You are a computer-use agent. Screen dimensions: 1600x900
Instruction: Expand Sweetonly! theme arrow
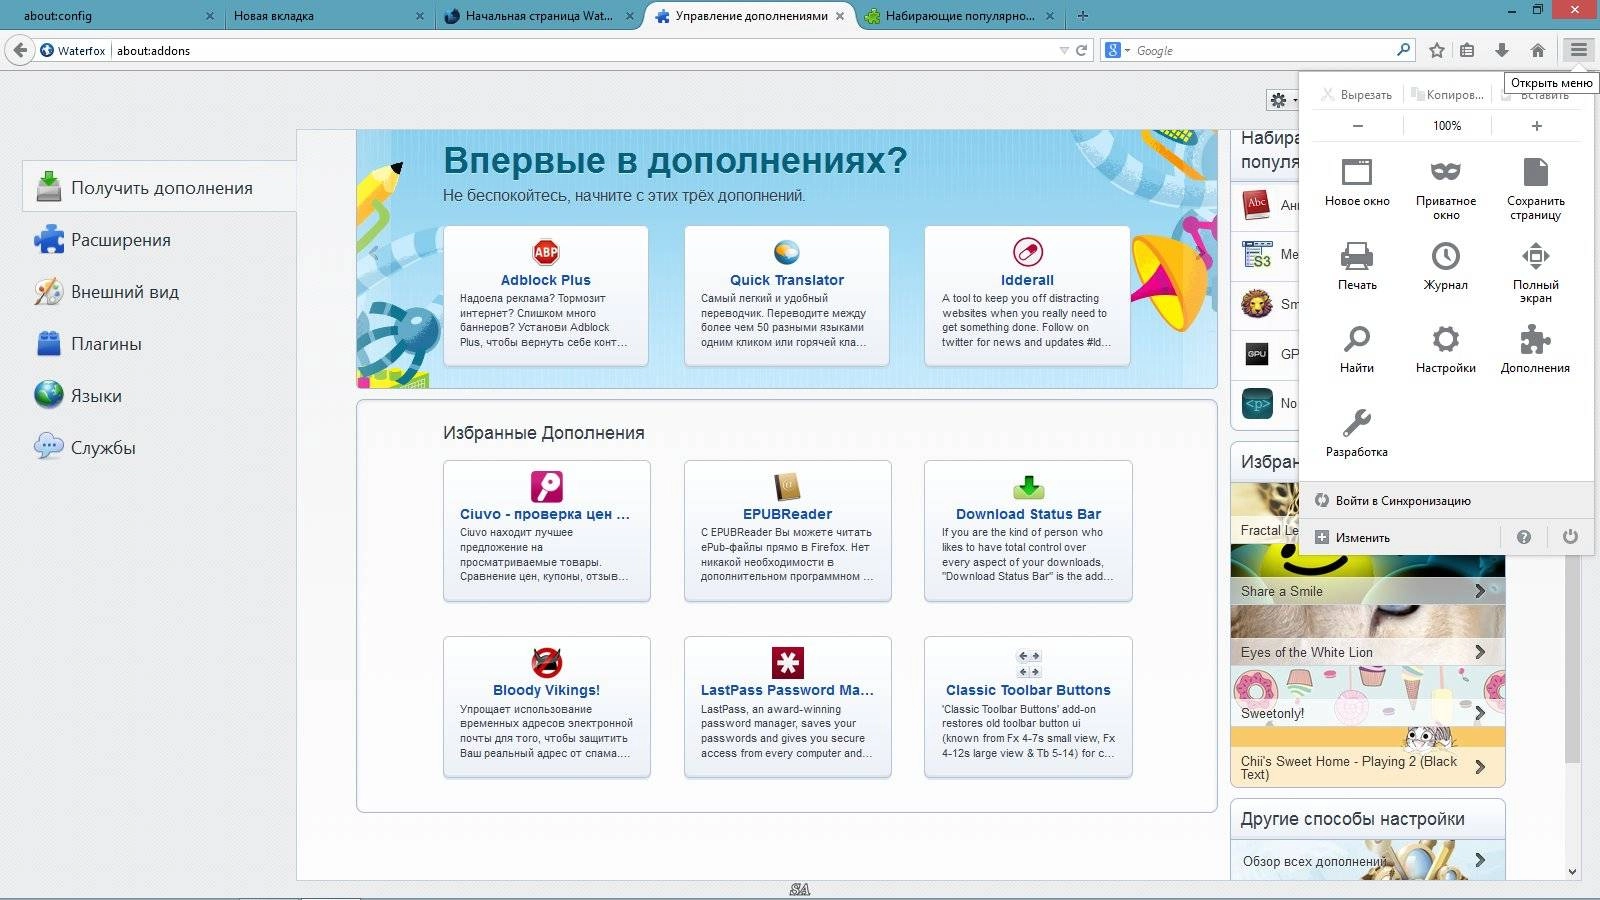1480,713
